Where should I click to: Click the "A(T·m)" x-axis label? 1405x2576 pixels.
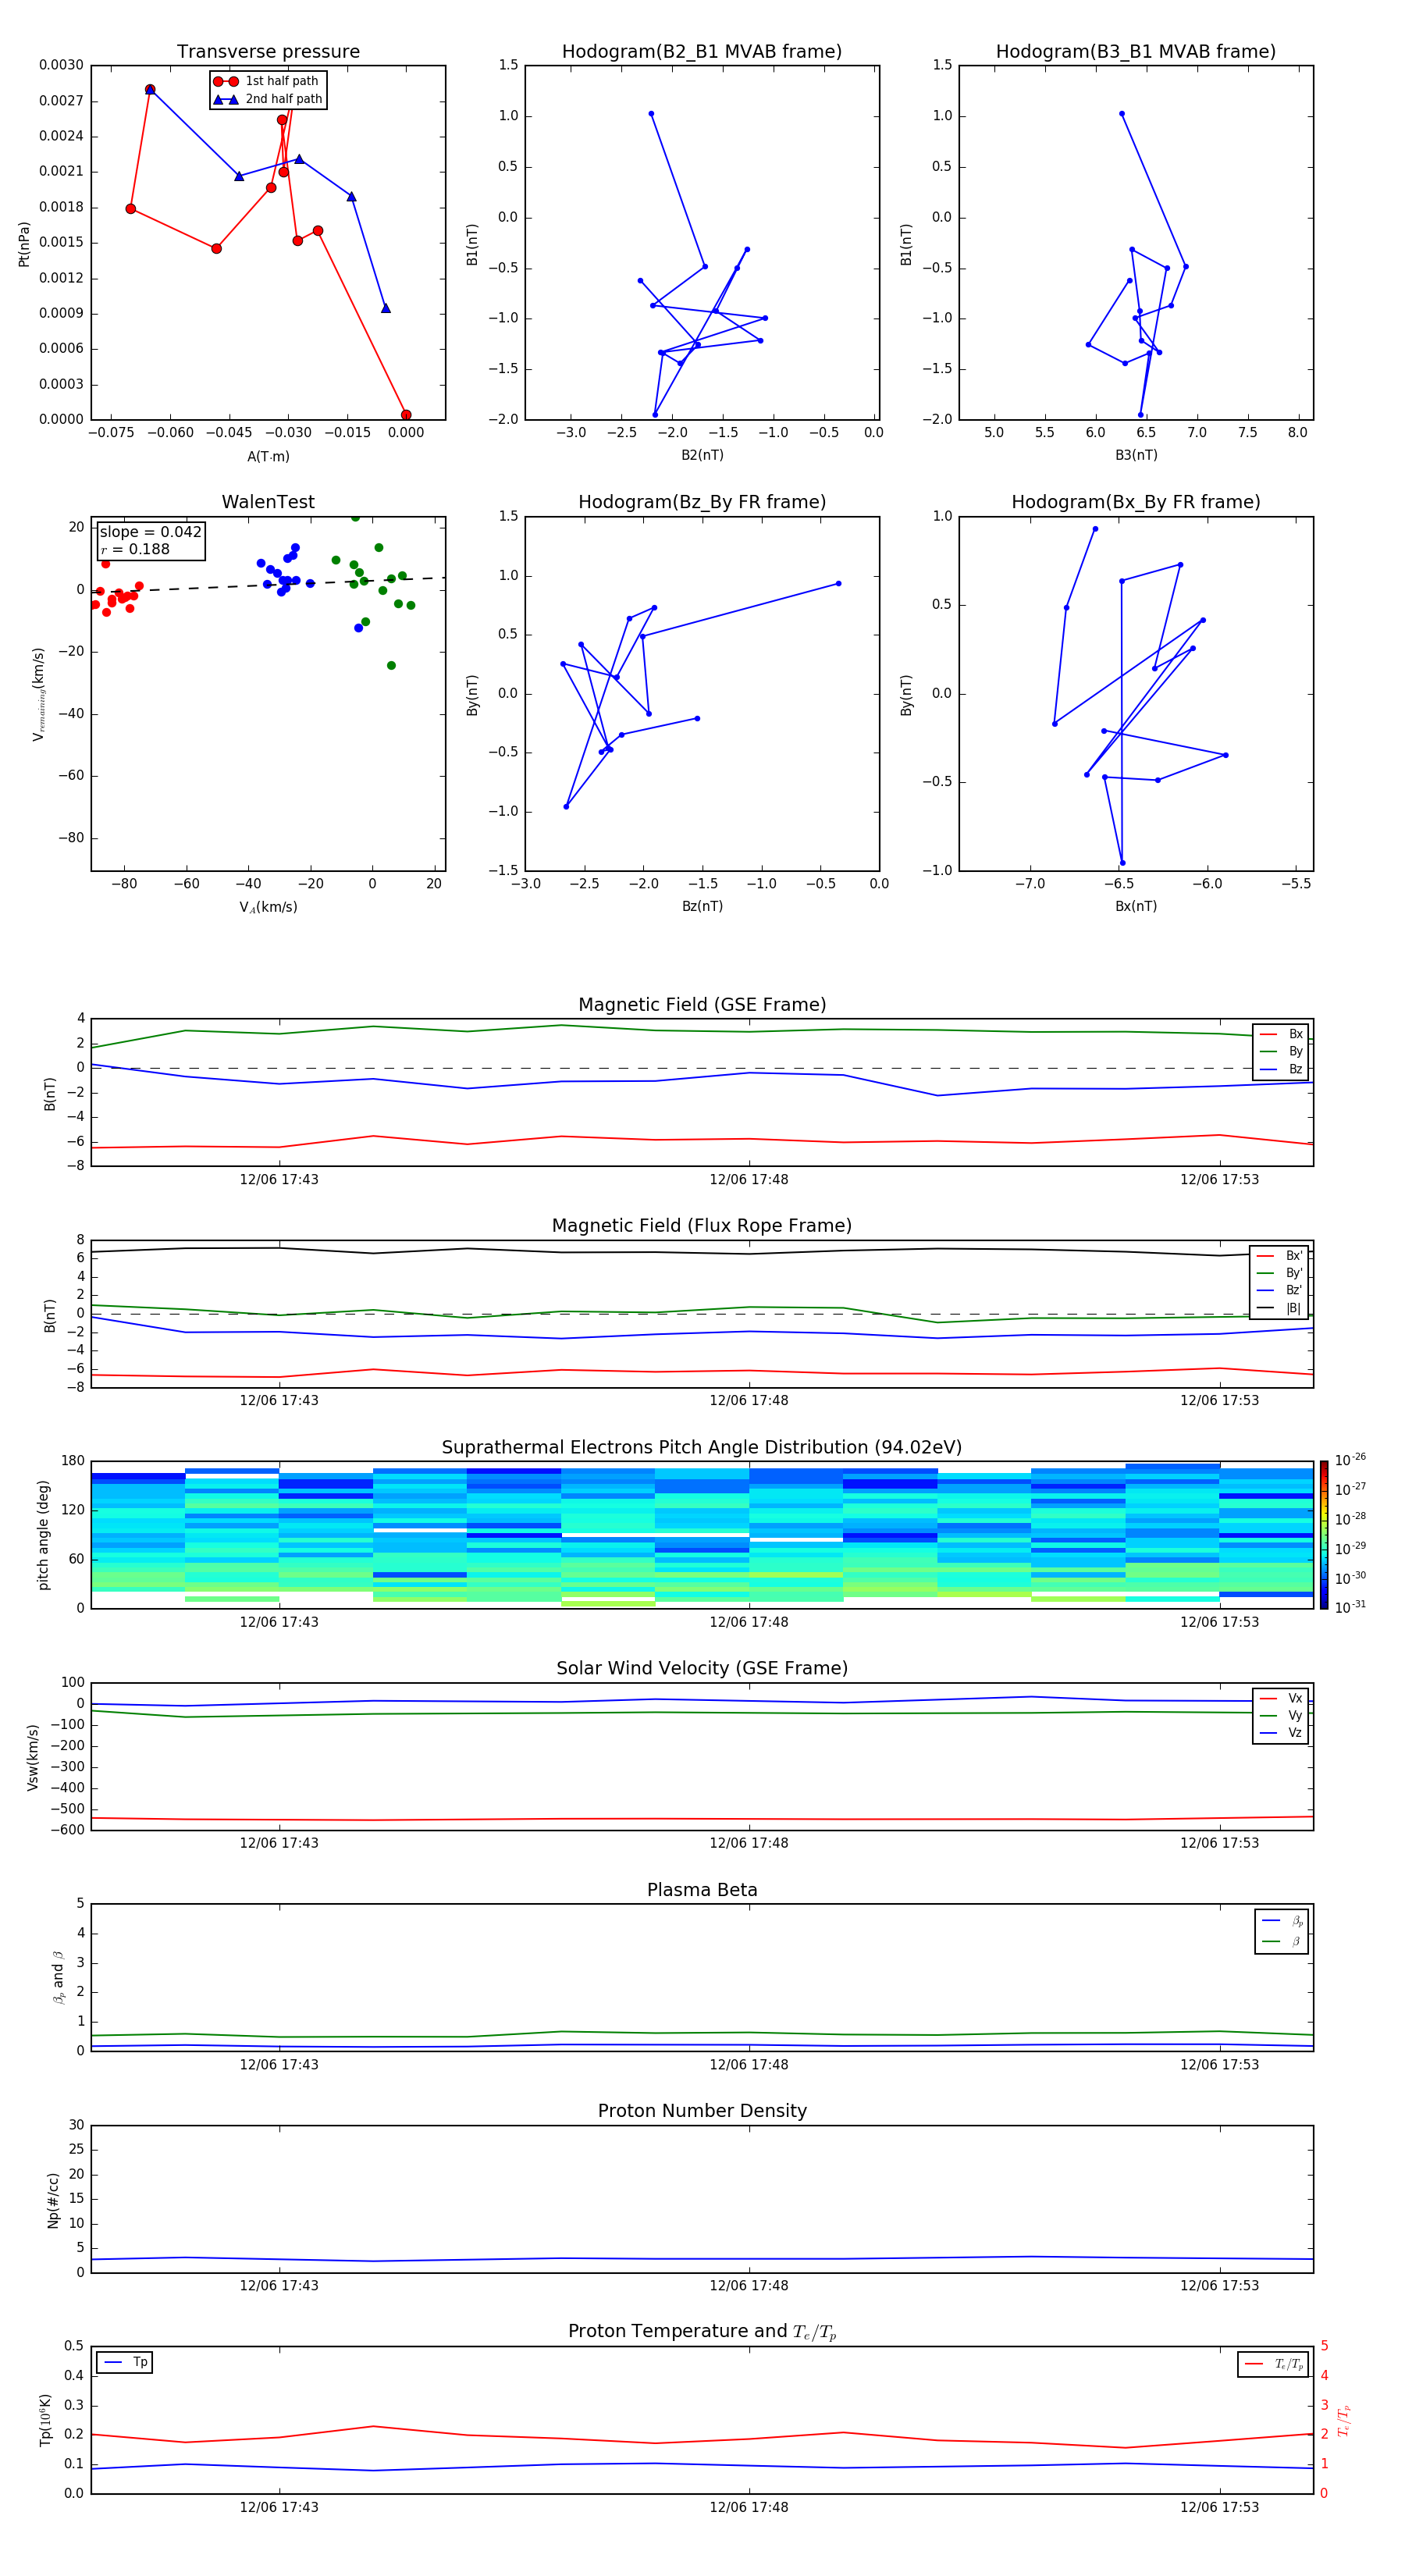[268, 457]
